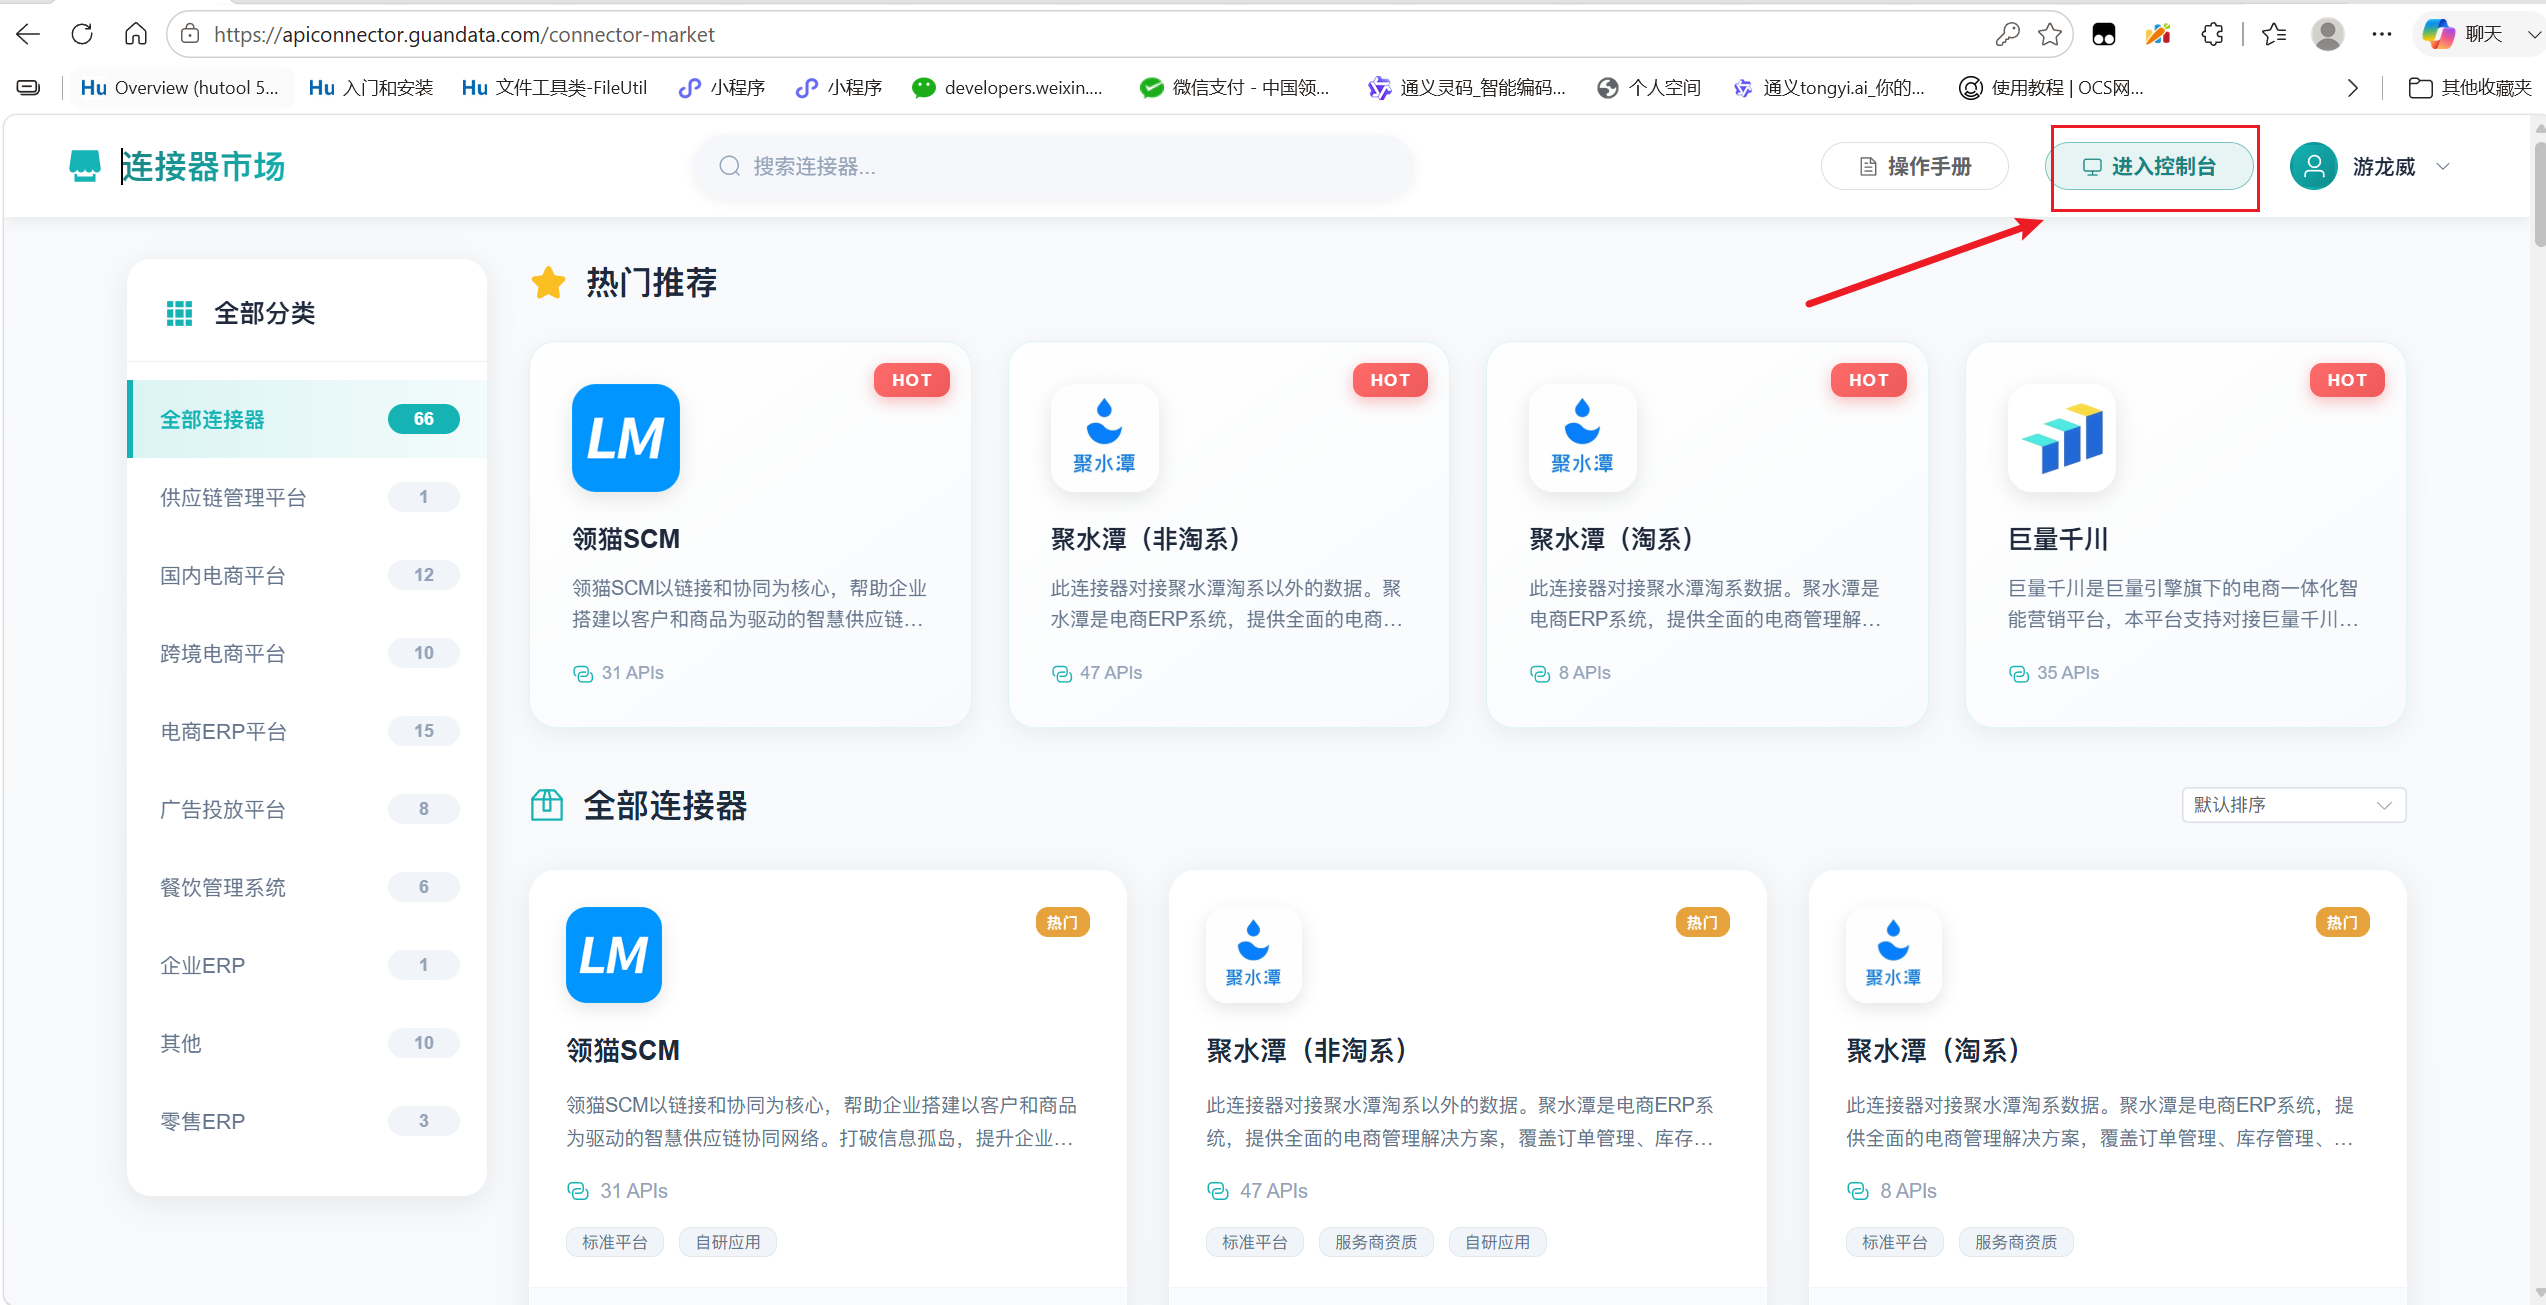Click the 热门 badge on 聚水潭（淘系）card
Viewport: 2546px width, 1305px height.
click(x=2342, y=922)
